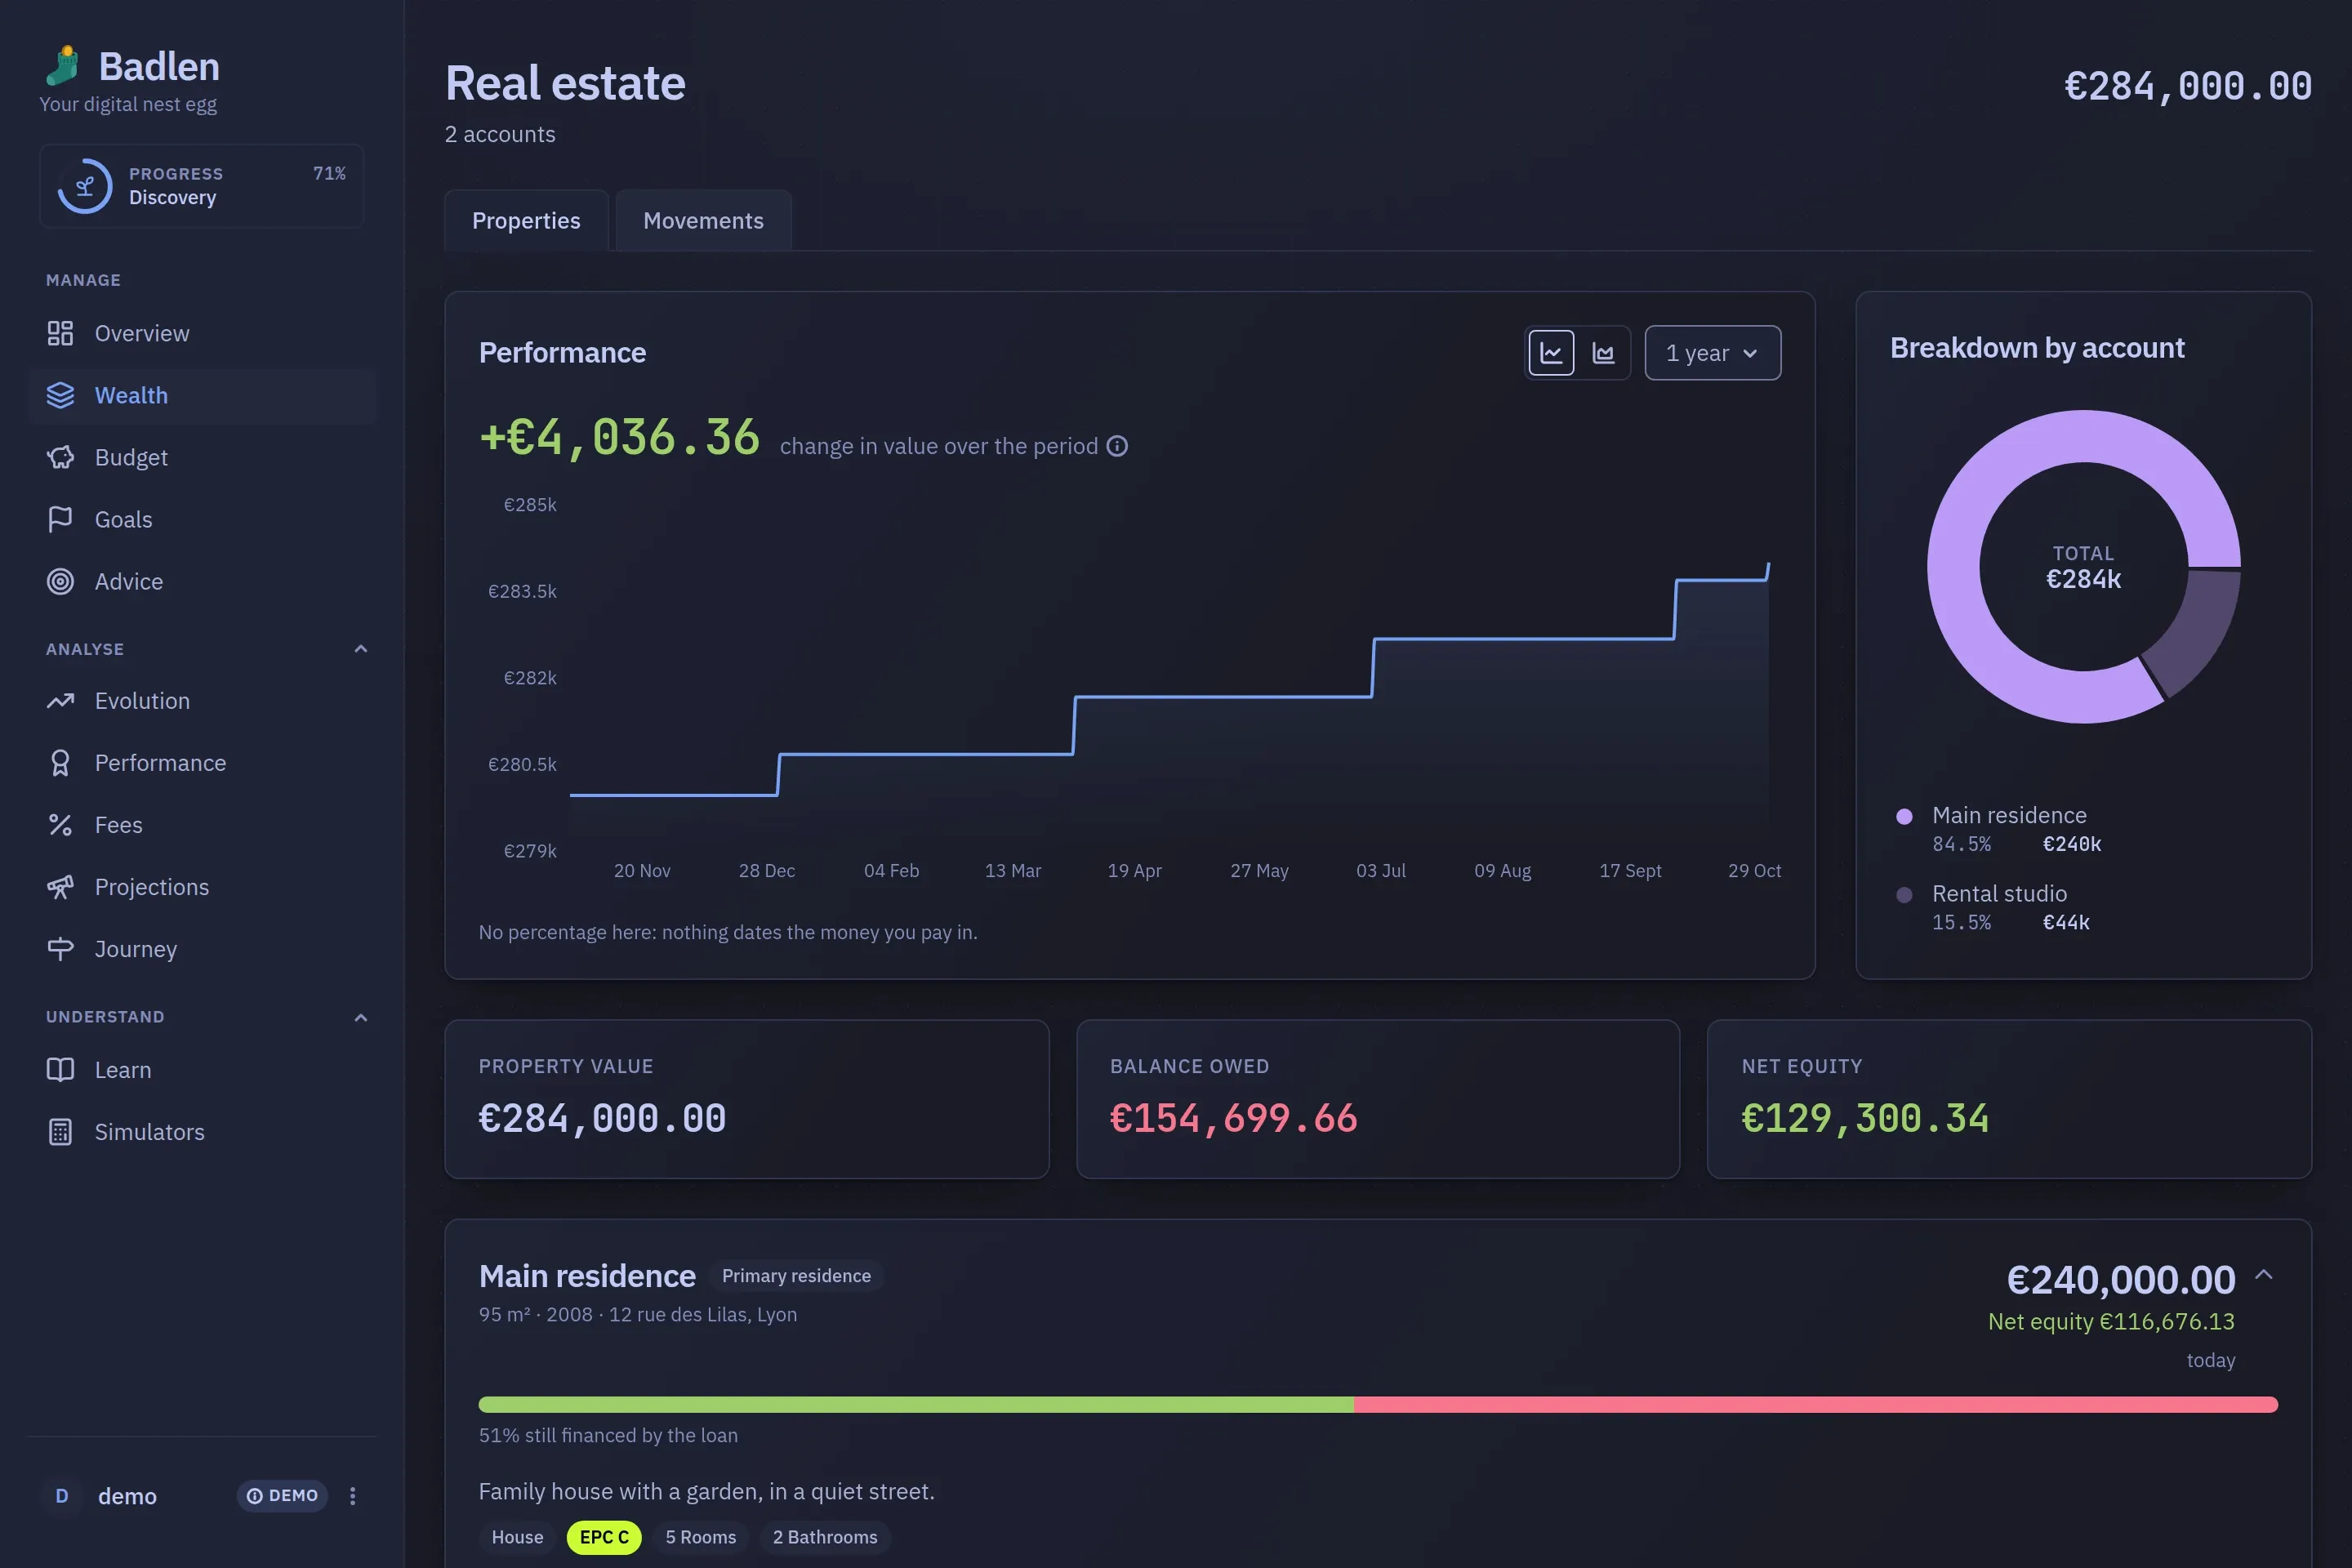Open the Overview grid icon

point(60,333)
